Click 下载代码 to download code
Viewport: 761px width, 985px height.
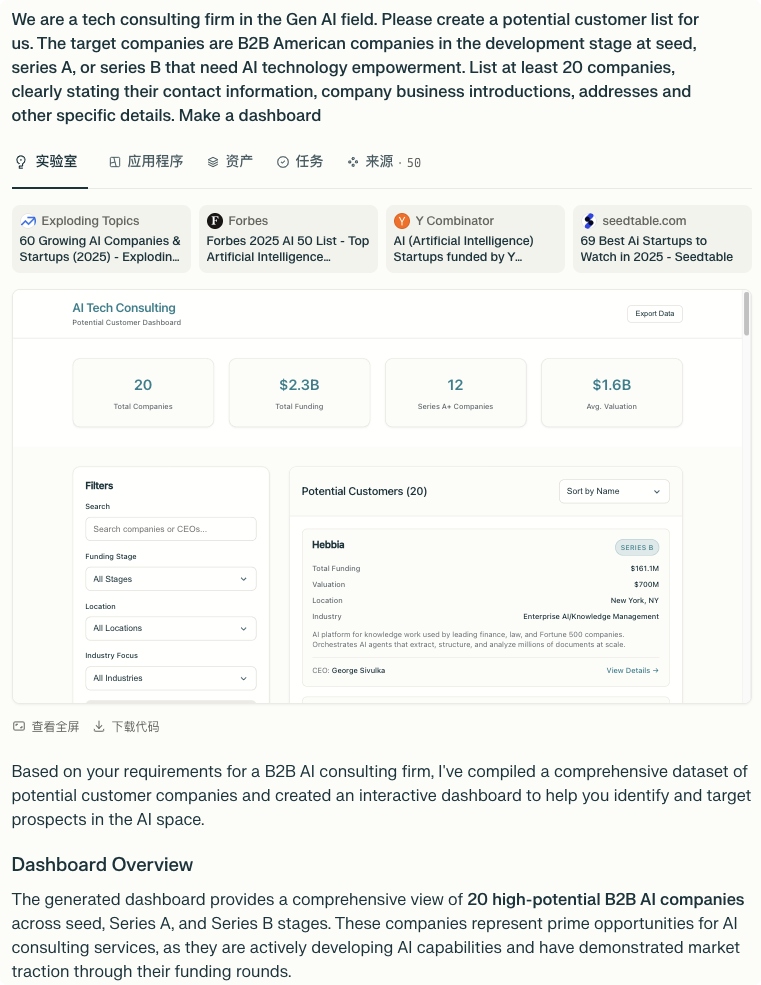[x=135, y=727]
